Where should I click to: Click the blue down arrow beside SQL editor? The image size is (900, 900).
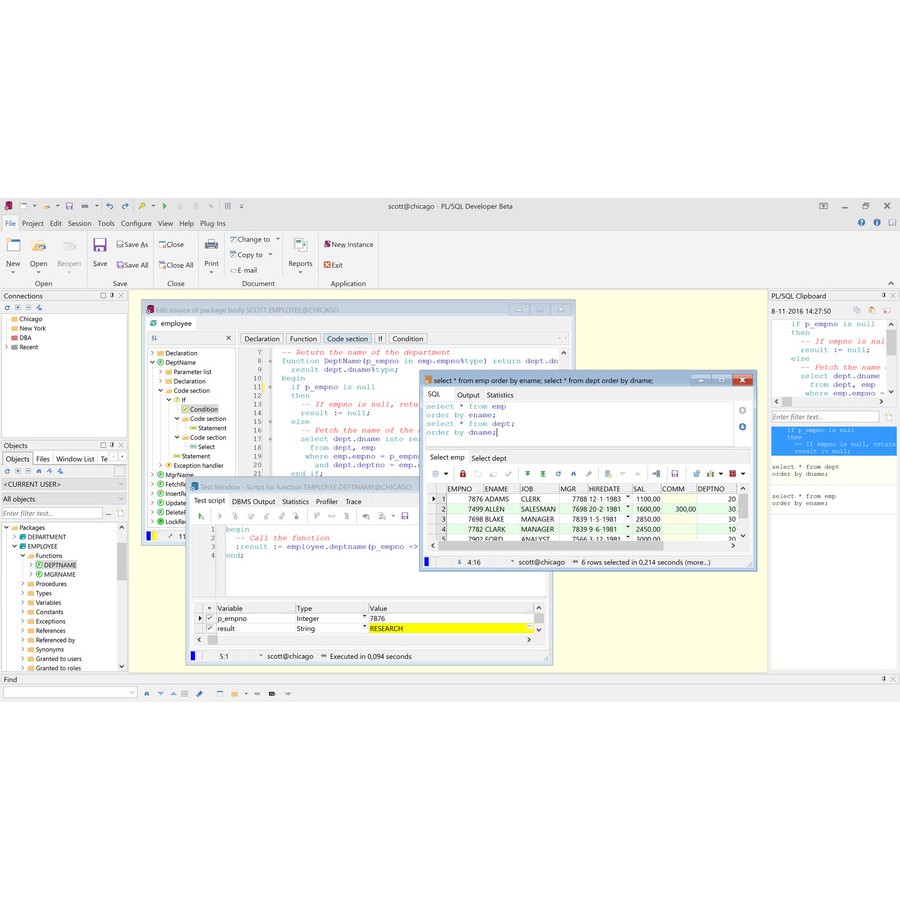742,427
